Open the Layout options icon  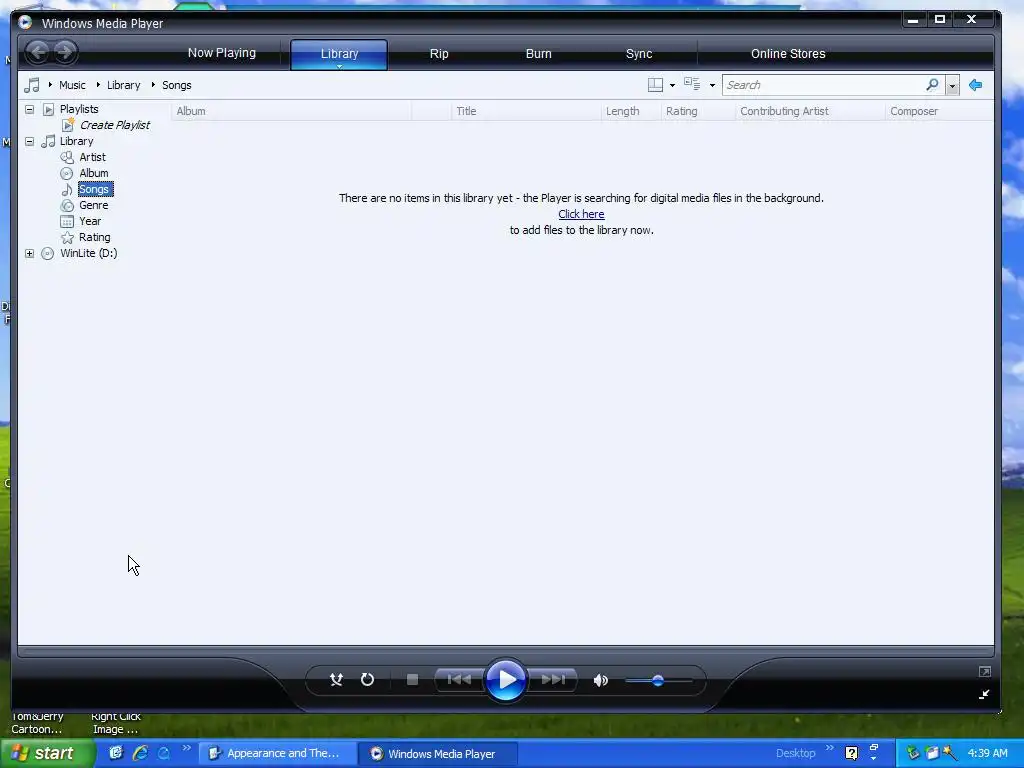[x=655, y=85]
